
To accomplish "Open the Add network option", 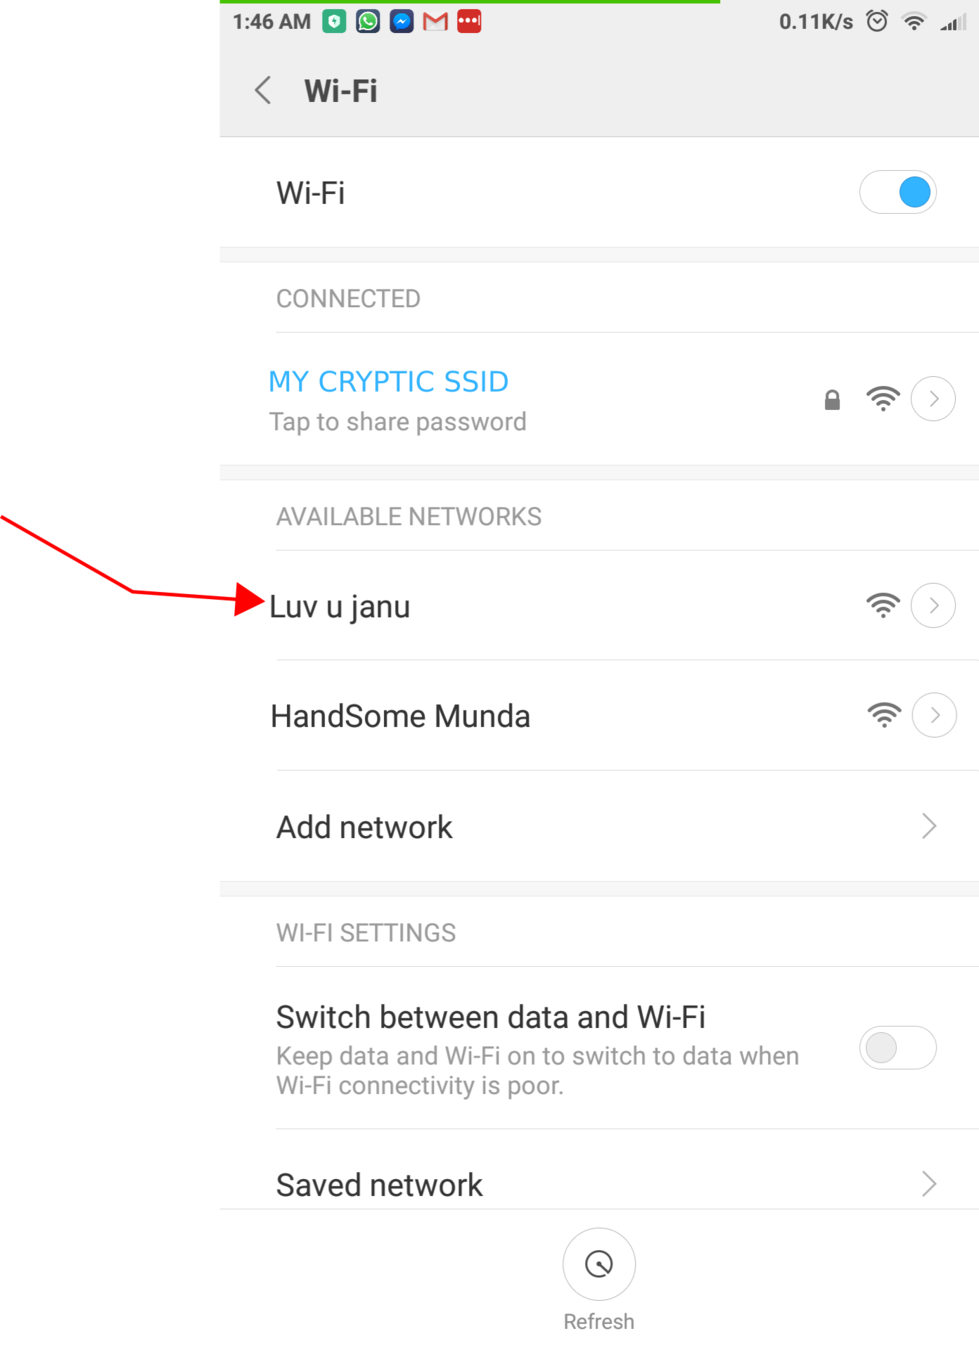I will [x=599, y=826].
